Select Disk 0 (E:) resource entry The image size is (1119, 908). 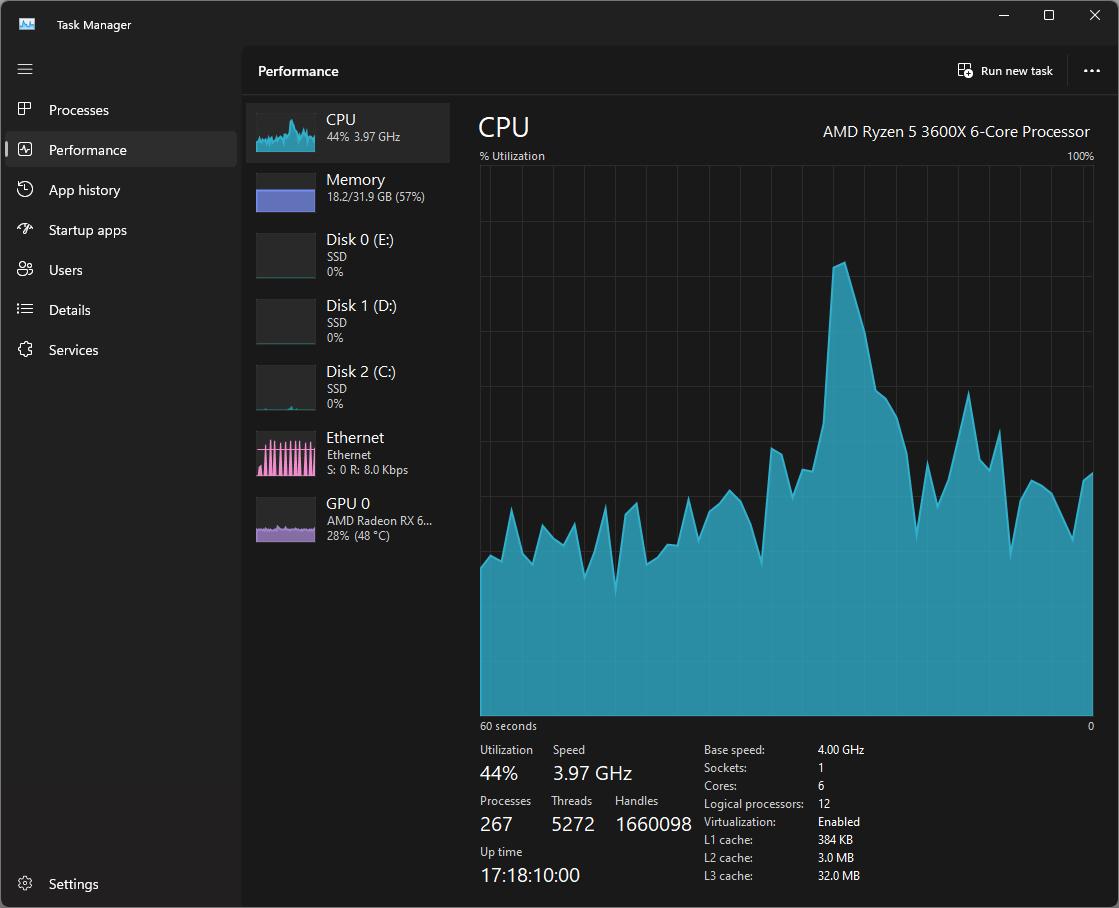348,256
